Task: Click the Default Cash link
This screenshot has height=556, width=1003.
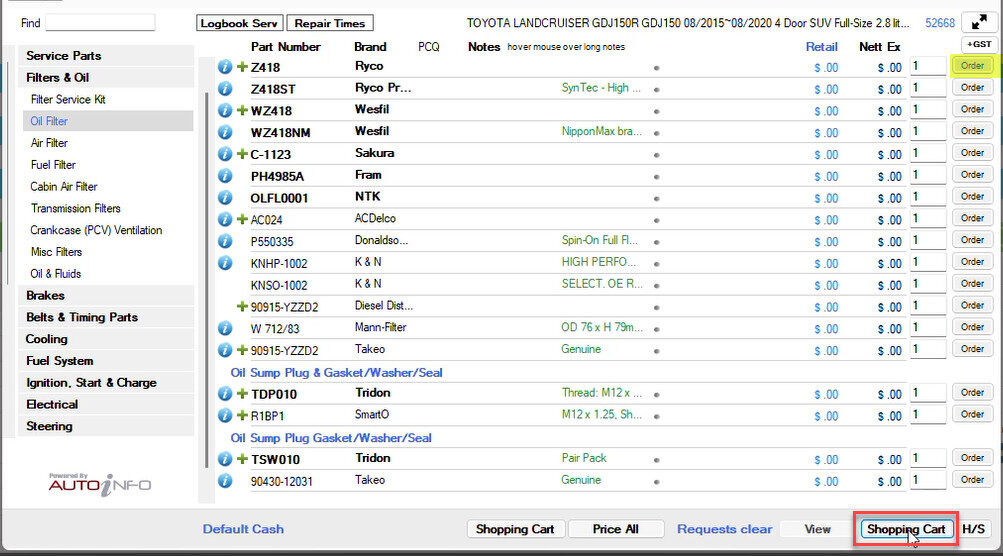Action: point(243,529)
